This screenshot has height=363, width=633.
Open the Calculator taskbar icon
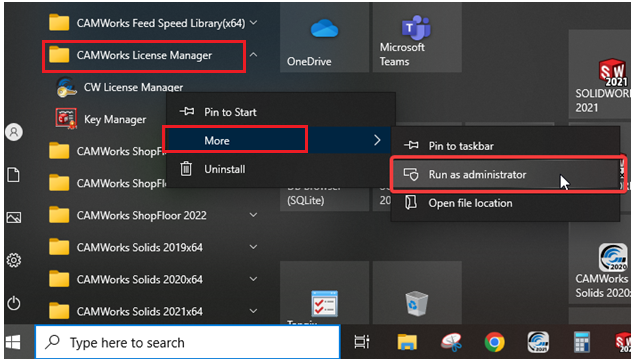(582, 342)
